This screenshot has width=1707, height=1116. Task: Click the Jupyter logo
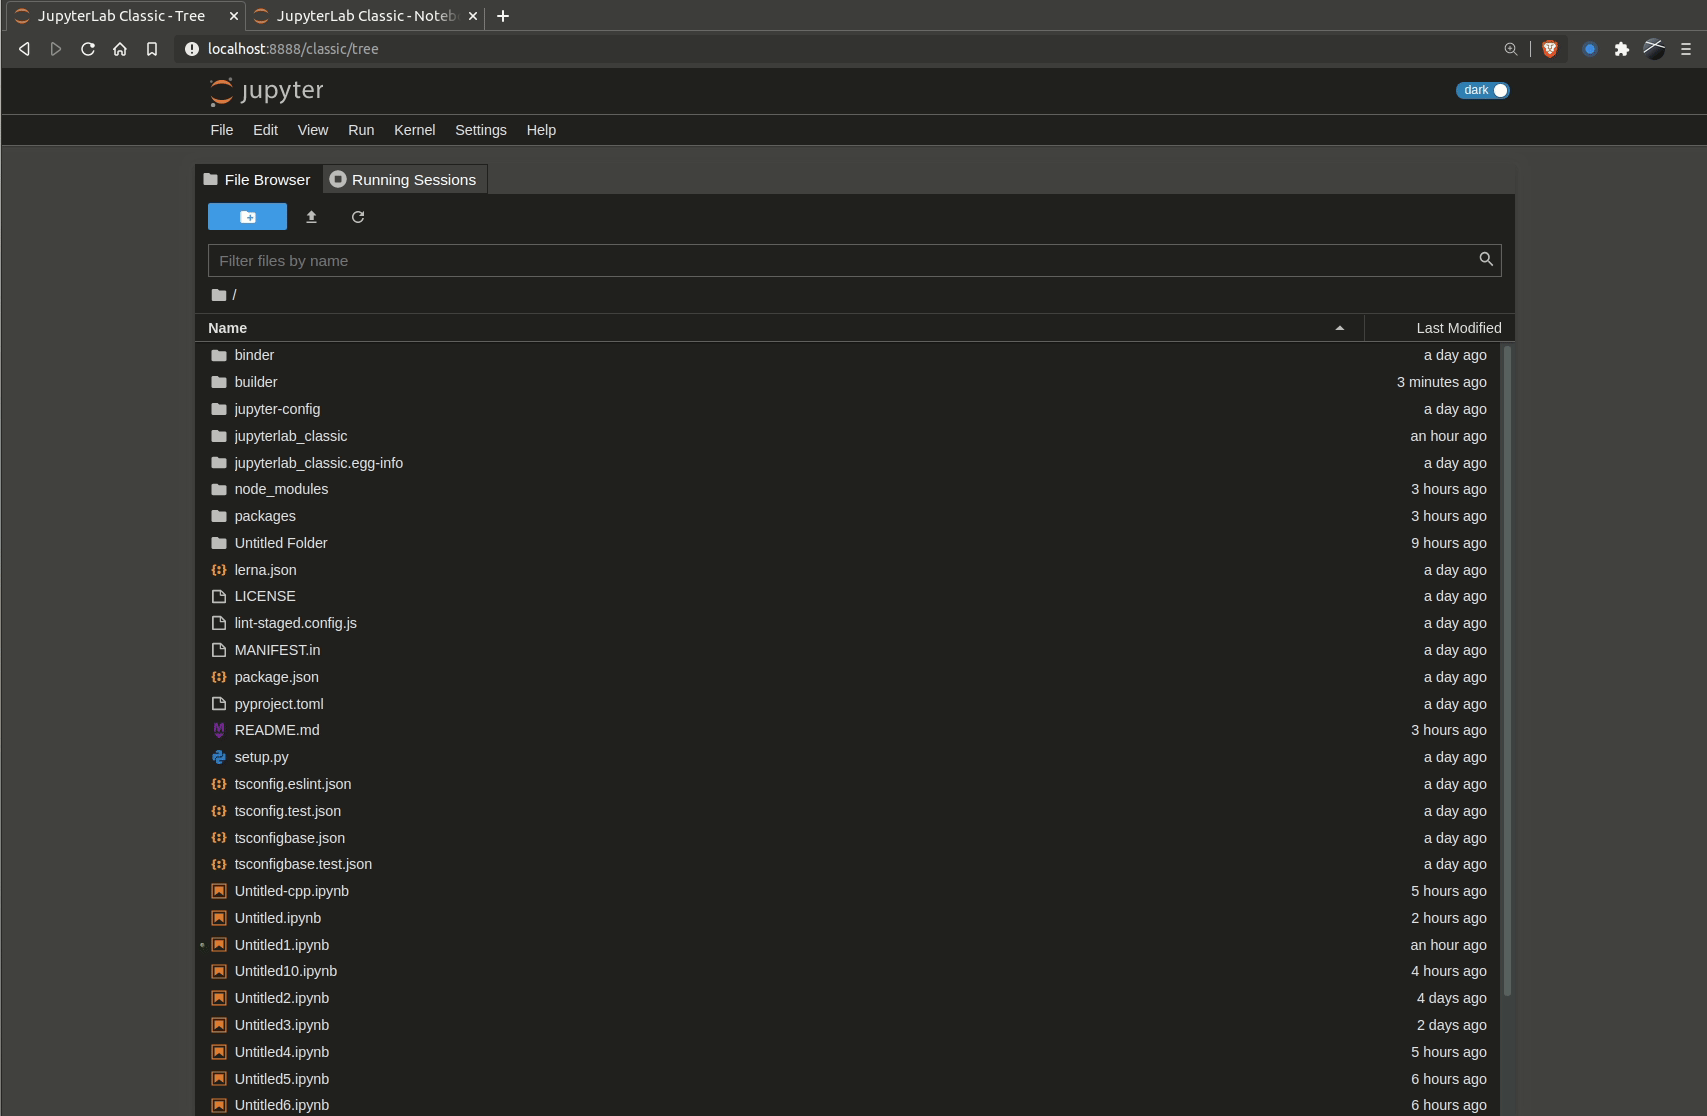click(266, 91)
